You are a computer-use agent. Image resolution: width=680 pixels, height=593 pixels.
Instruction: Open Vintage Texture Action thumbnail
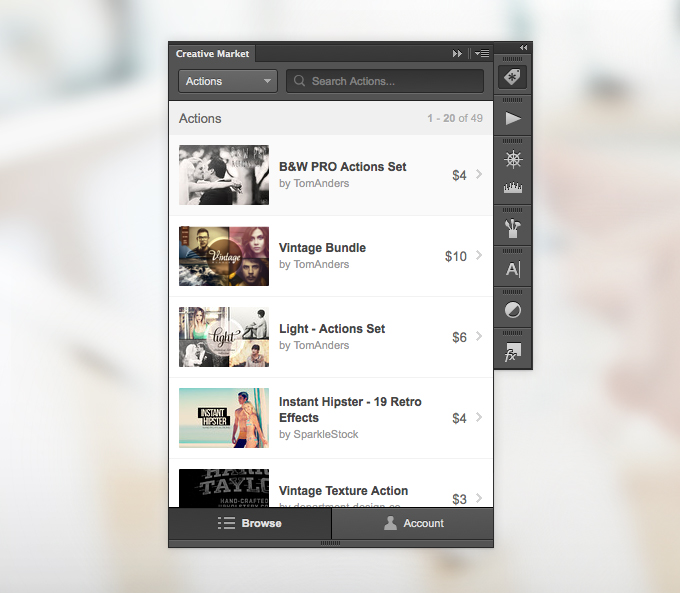[224, 488]
